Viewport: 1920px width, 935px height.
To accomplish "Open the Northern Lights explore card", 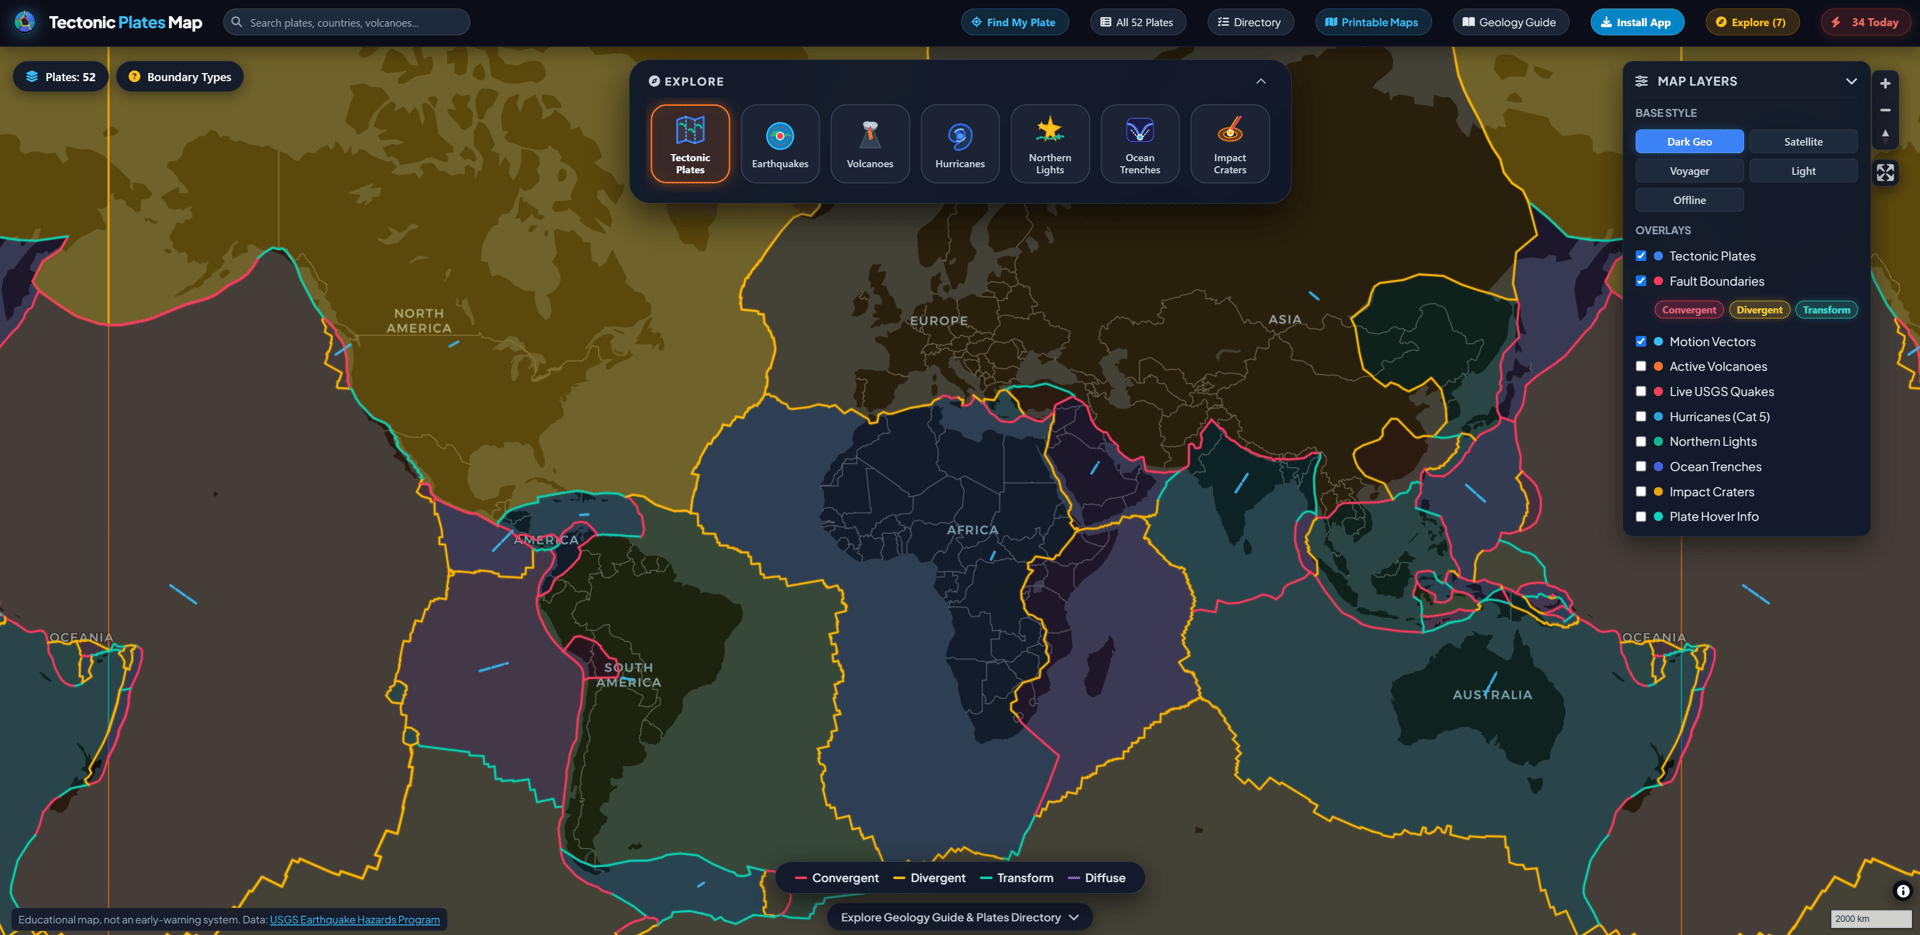I will pyautogui.click(x=1050, y=144).
